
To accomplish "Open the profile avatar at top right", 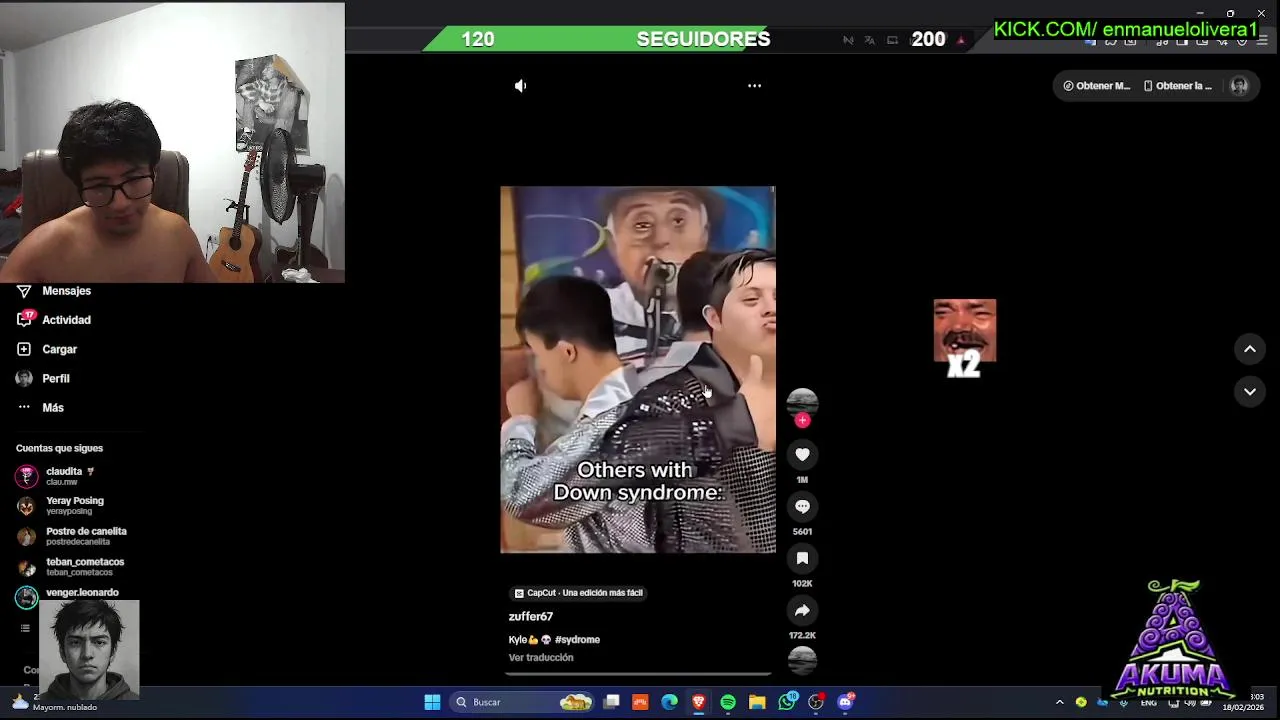I will tap(1239, 86).
